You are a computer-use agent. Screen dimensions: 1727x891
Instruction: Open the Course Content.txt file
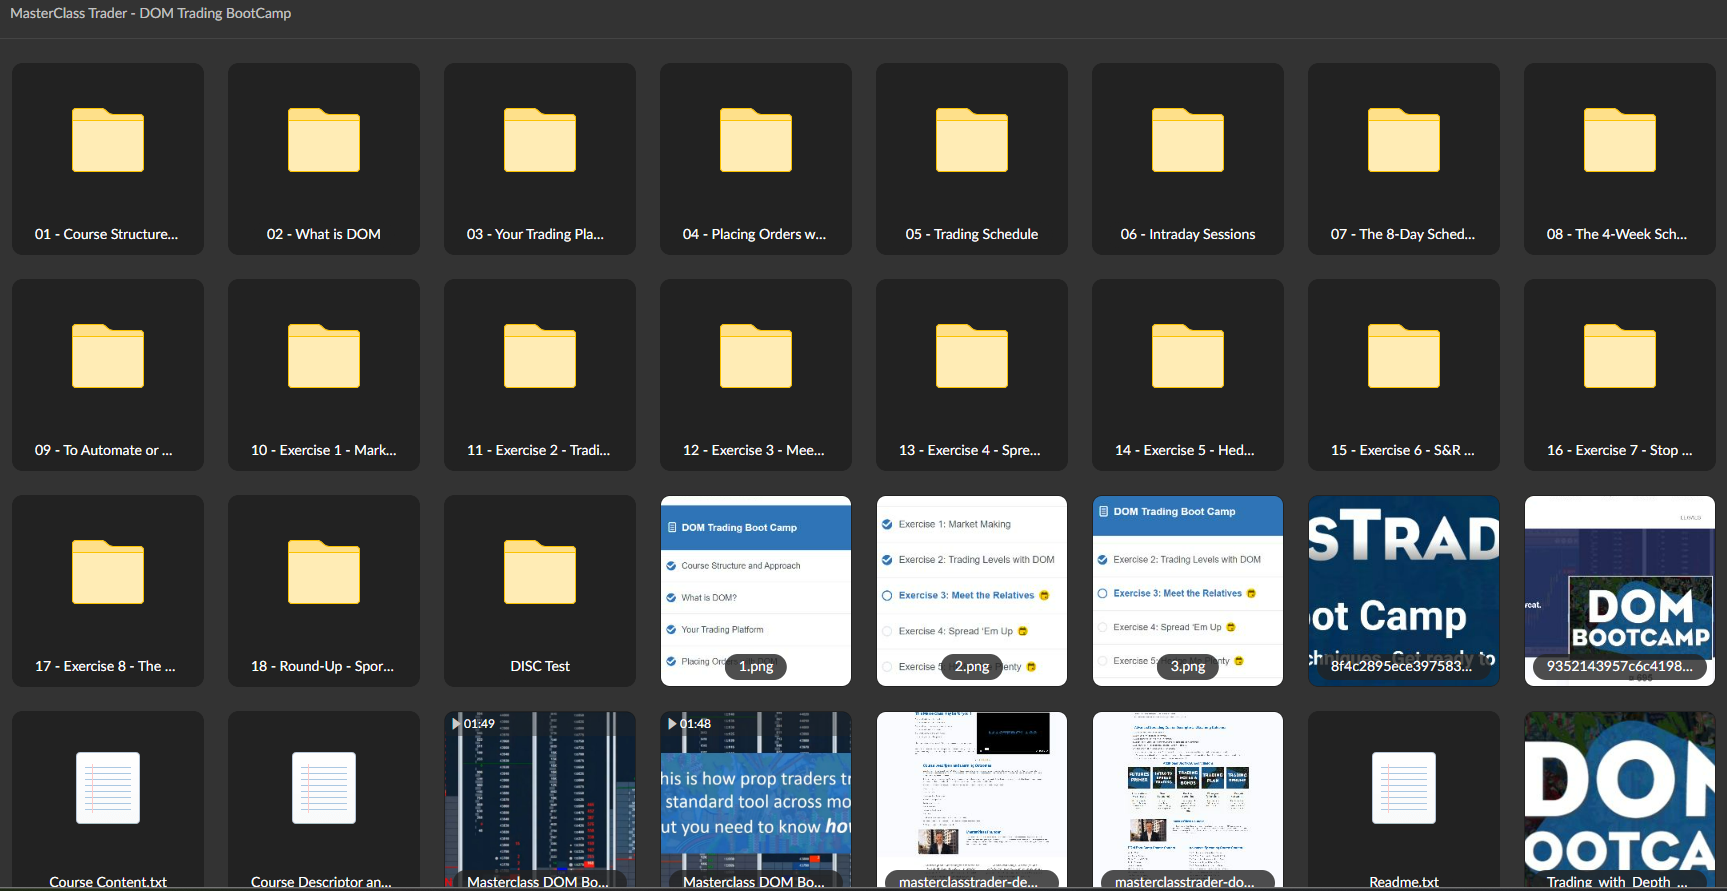(x=108, y=800)
